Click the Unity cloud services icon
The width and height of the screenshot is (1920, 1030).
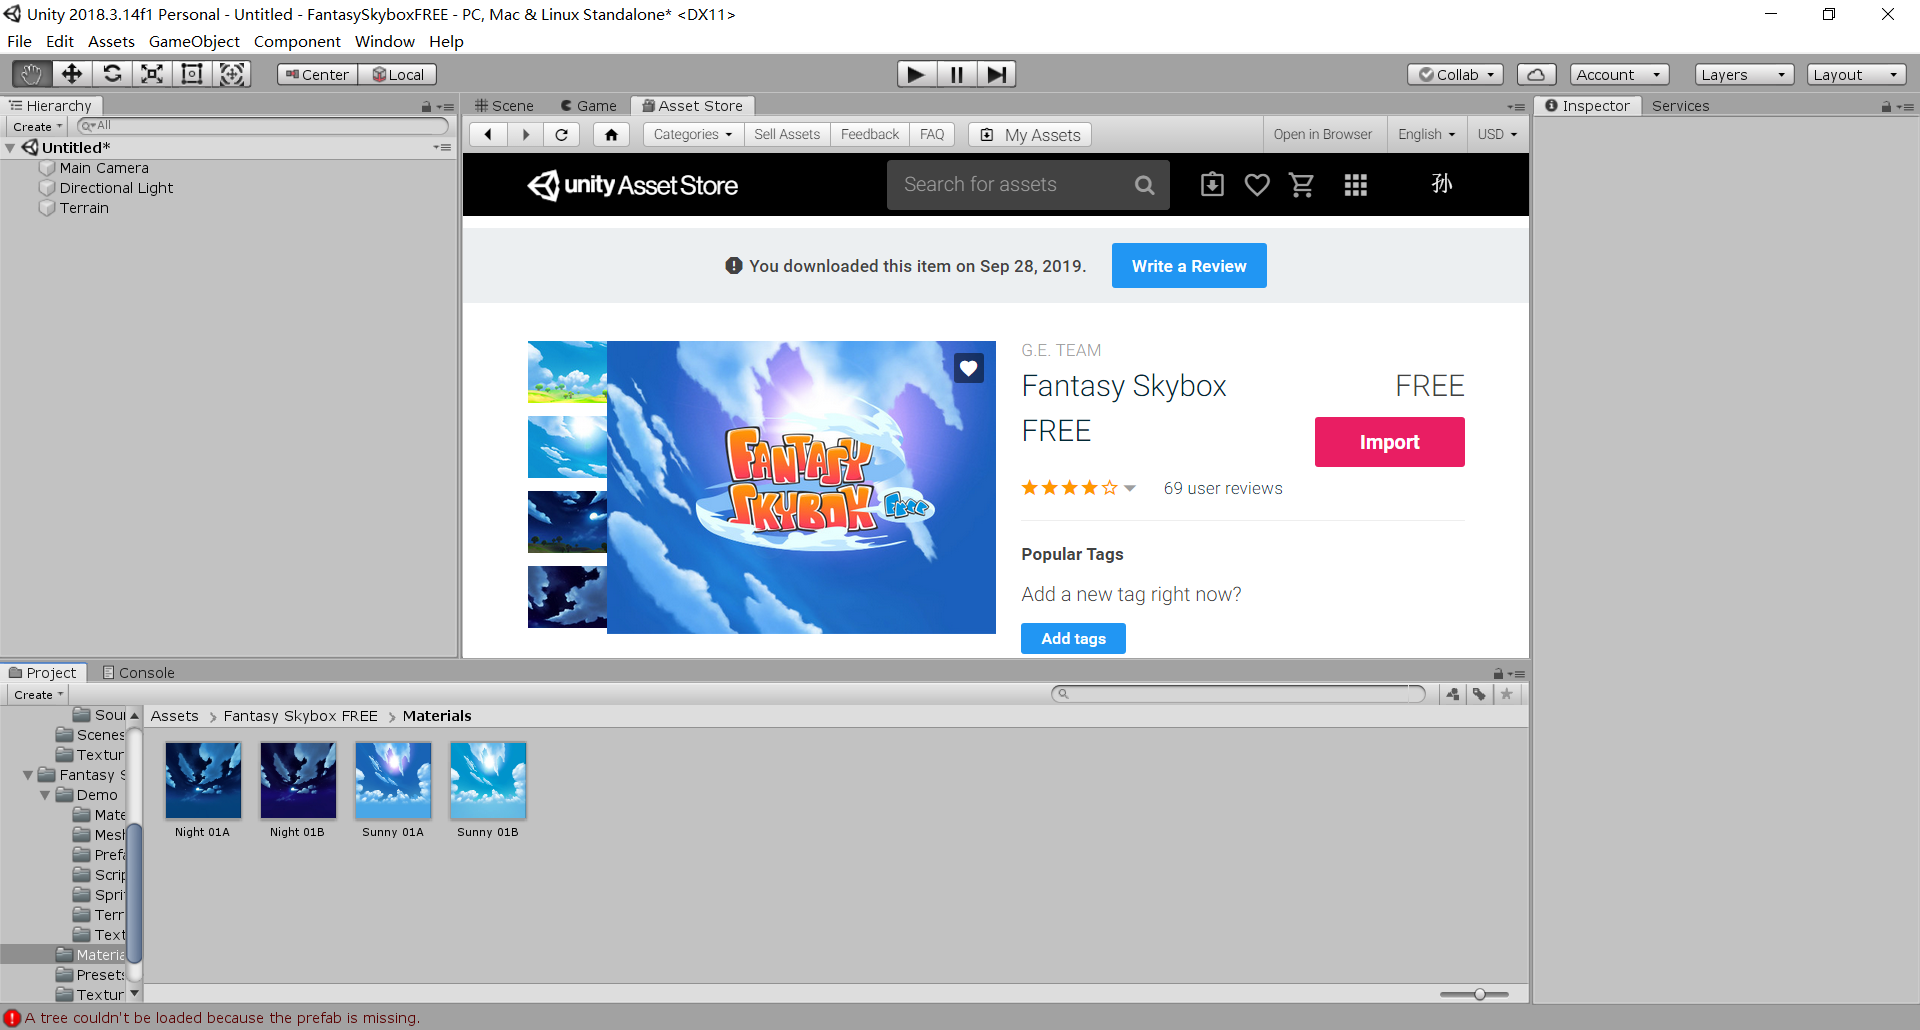click(x=1536, y=73)
